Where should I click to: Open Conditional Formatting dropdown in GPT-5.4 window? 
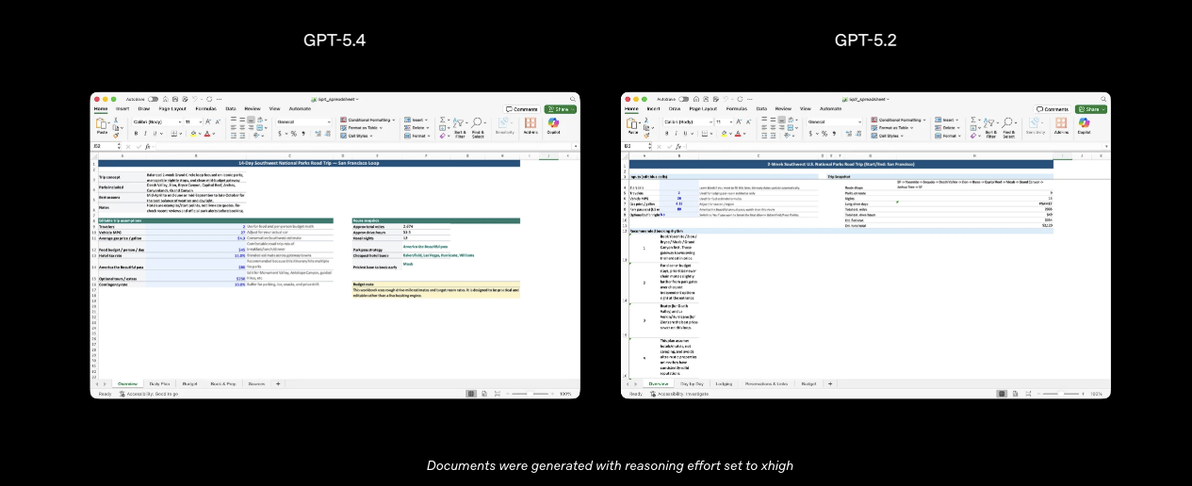click(369, 120)
